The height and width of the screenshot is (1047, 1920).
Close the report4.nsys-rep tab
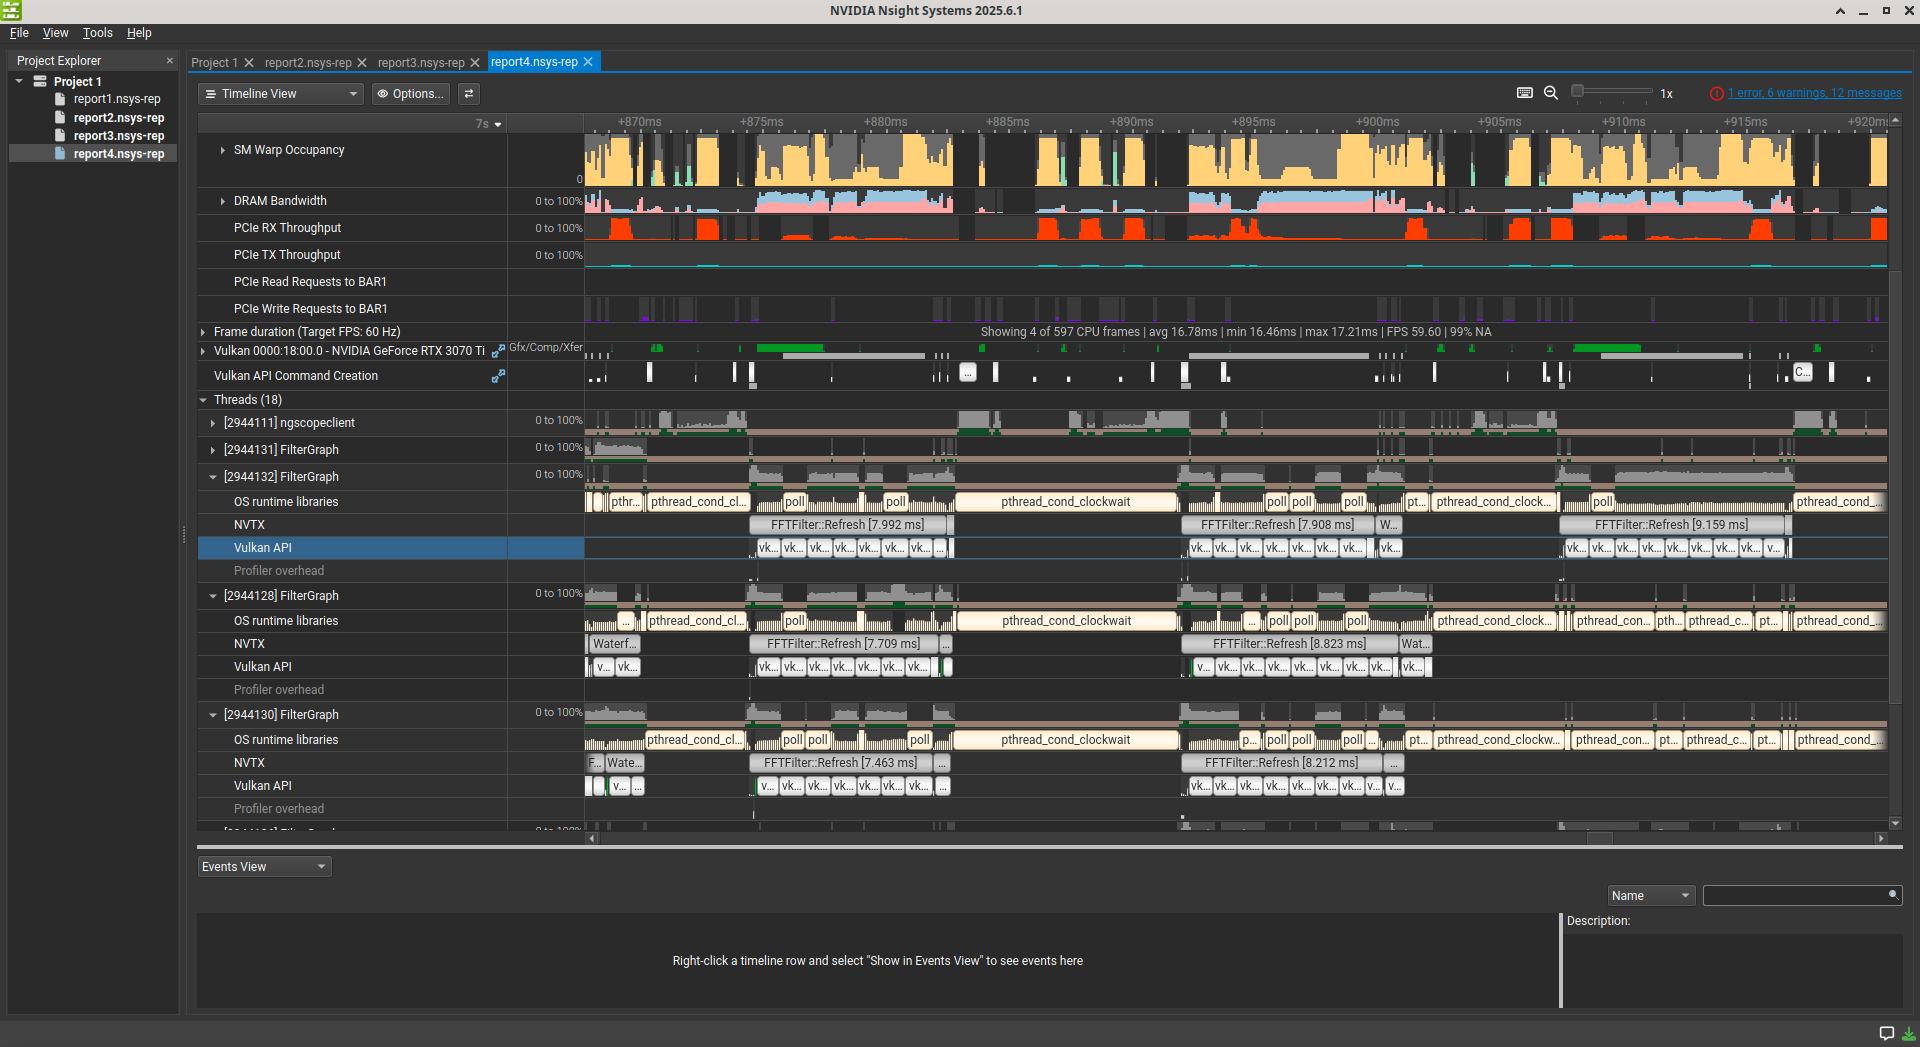[x=588, y=62]
